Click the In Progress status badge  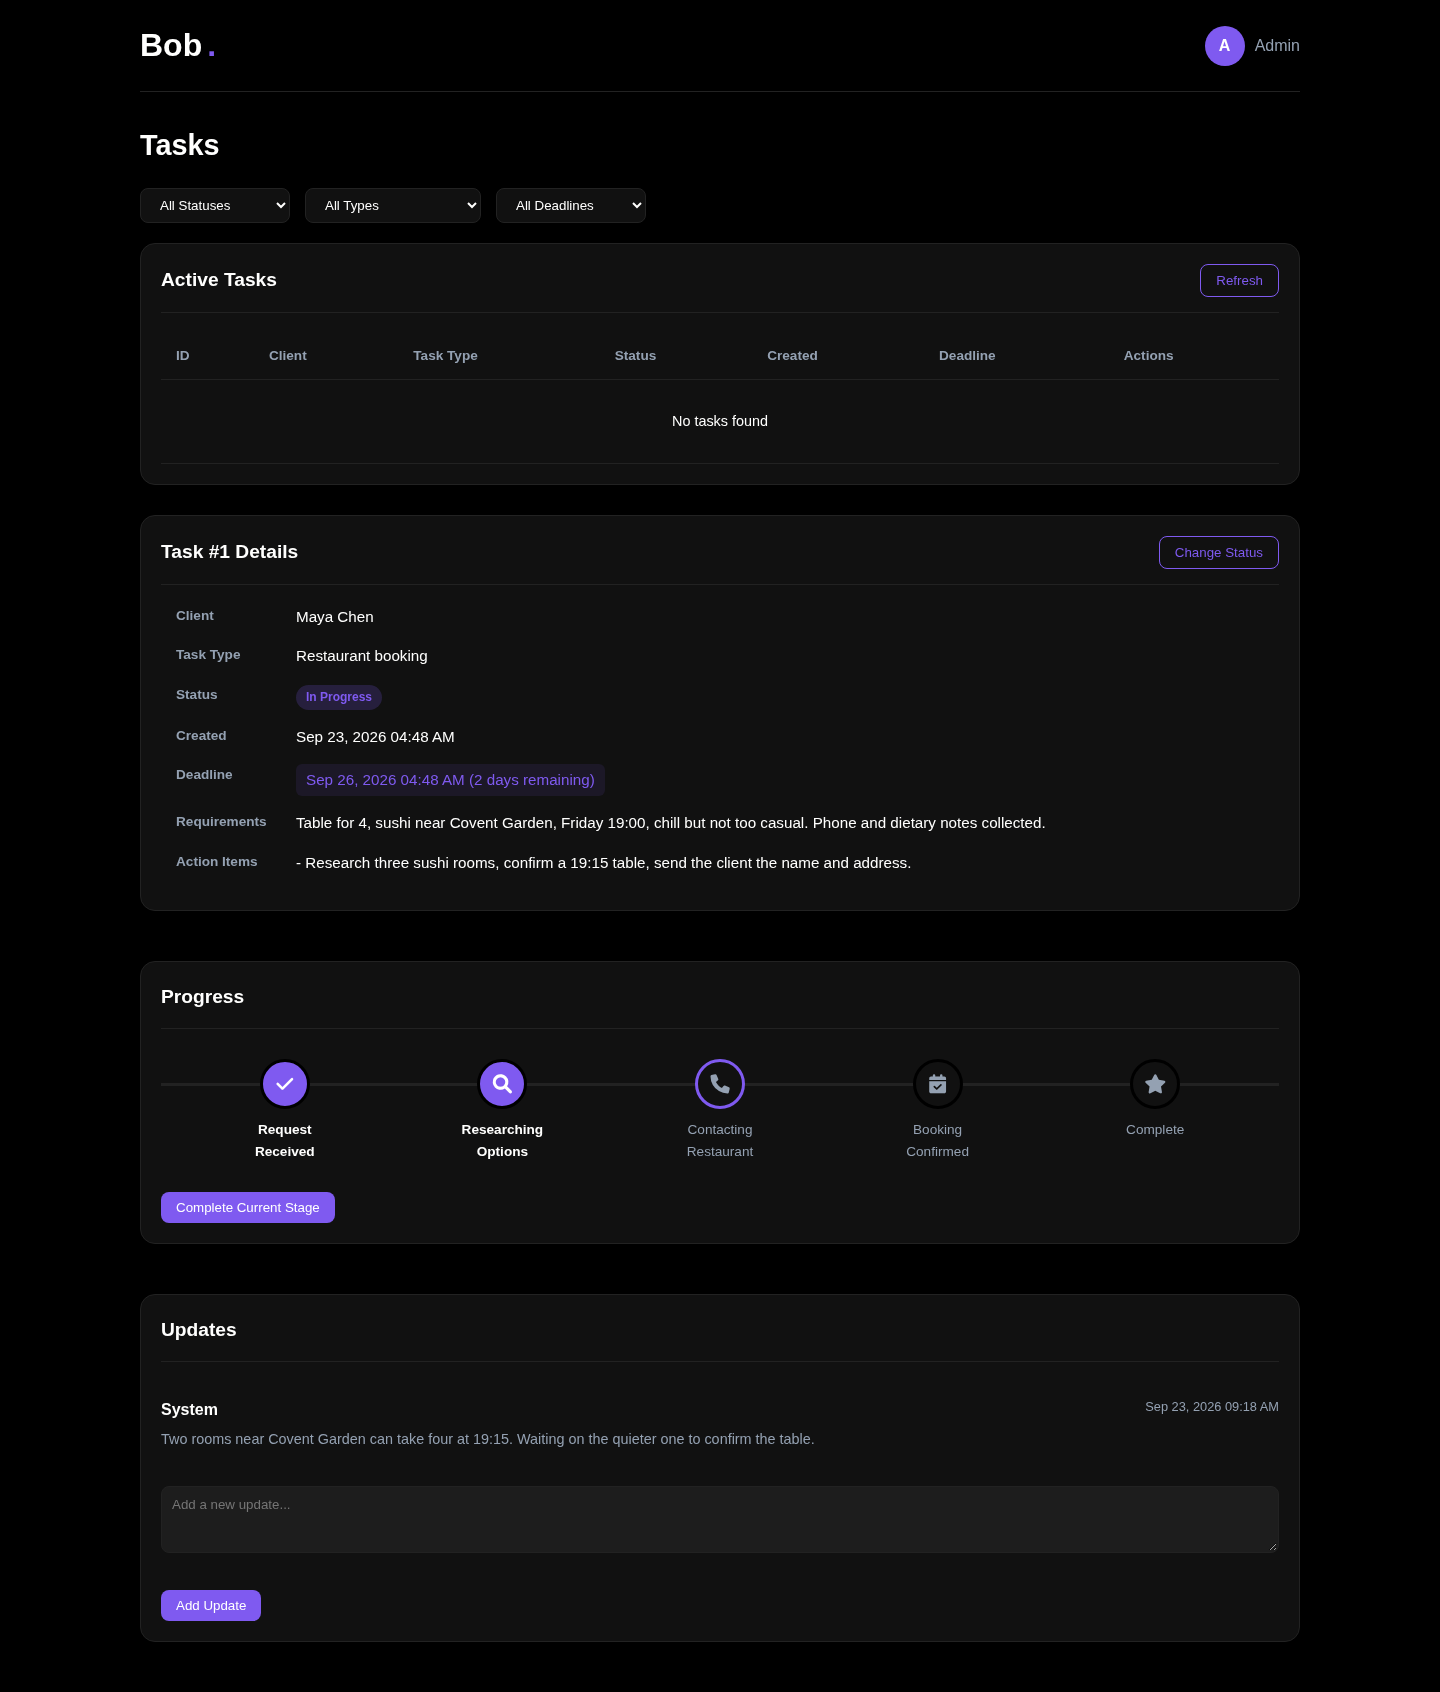point(339,697)
